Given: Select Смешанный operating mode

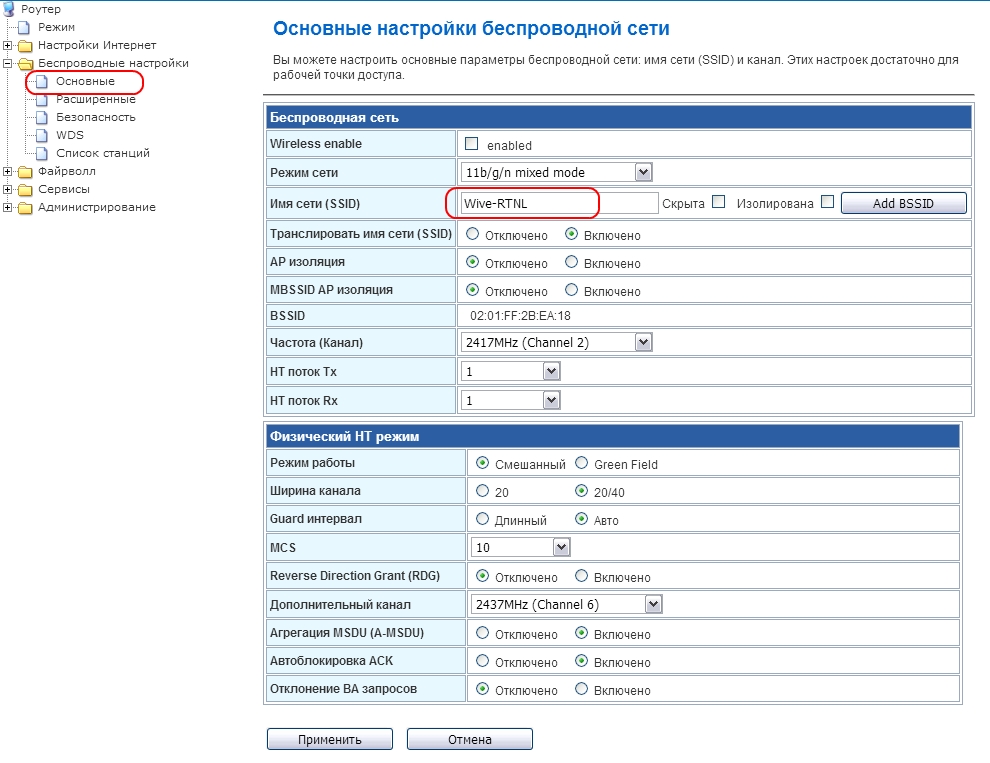Looking at the screenshot, I should tap(482, 462).
